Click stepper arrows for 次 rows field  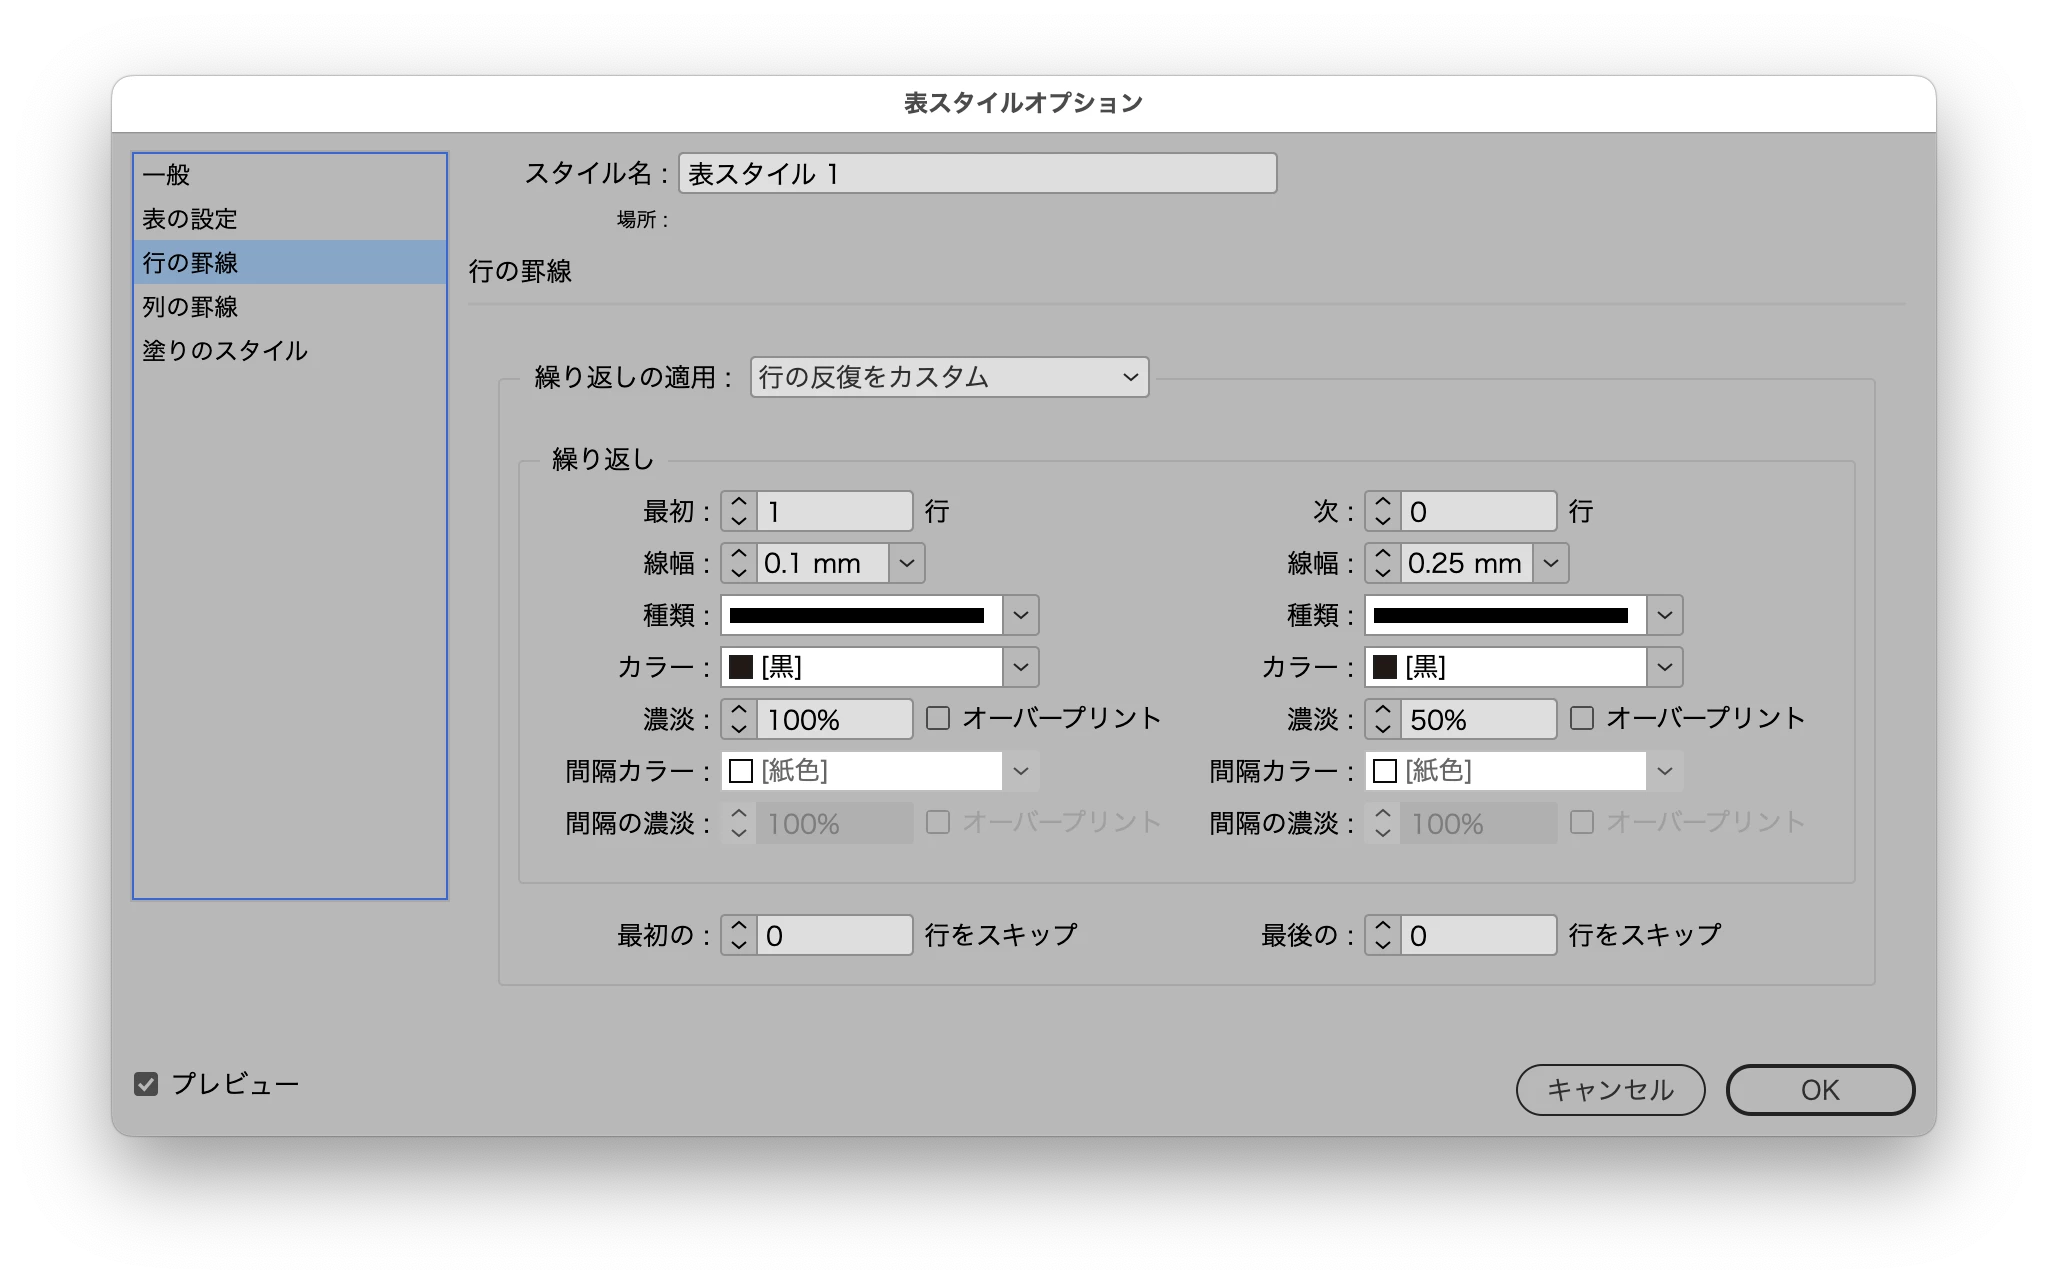(x=1383, y=511)
